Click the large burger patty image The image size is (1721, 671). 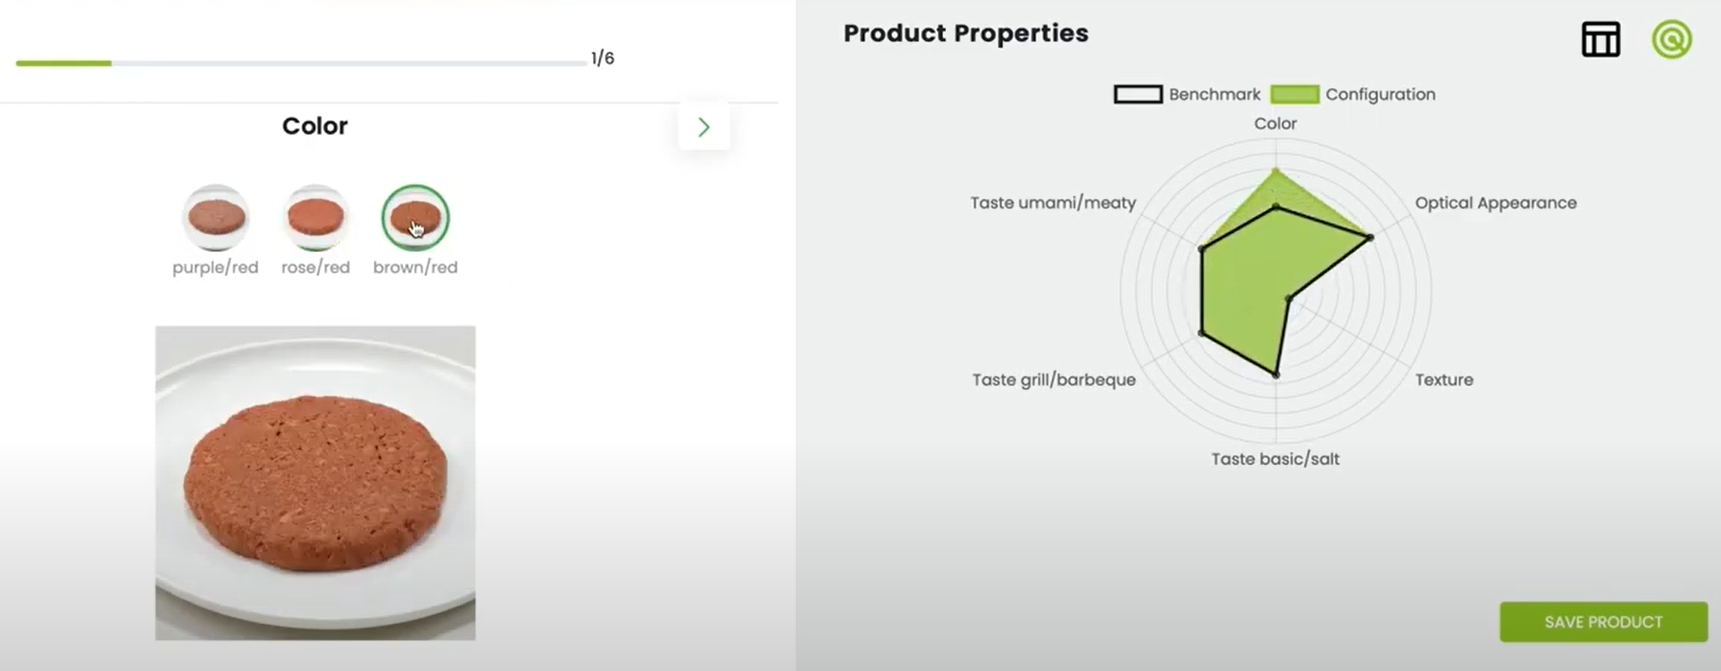pos(315,483)
